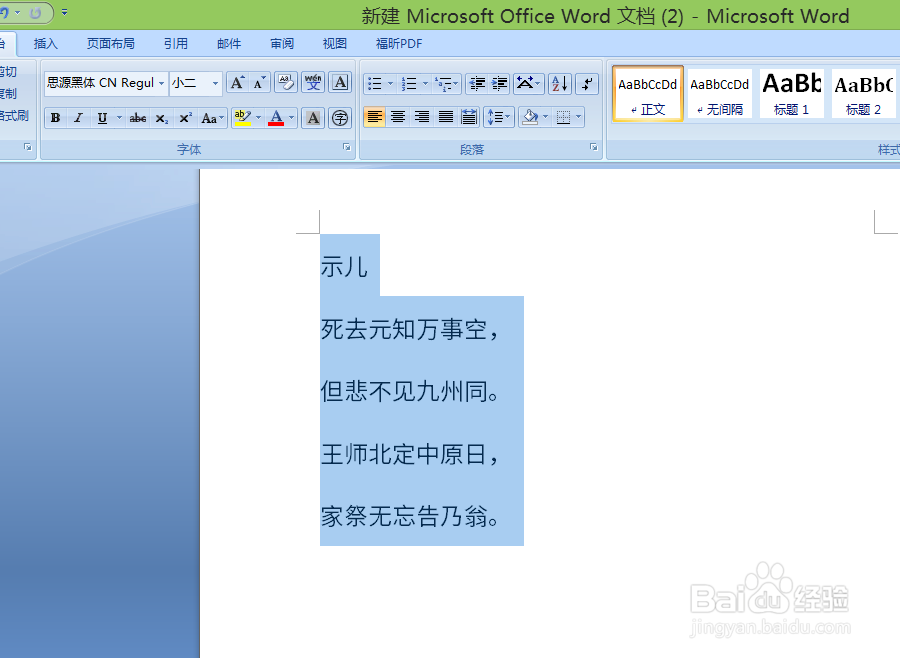Open the phonetic guide (wén) tool

tap(313, 83)
